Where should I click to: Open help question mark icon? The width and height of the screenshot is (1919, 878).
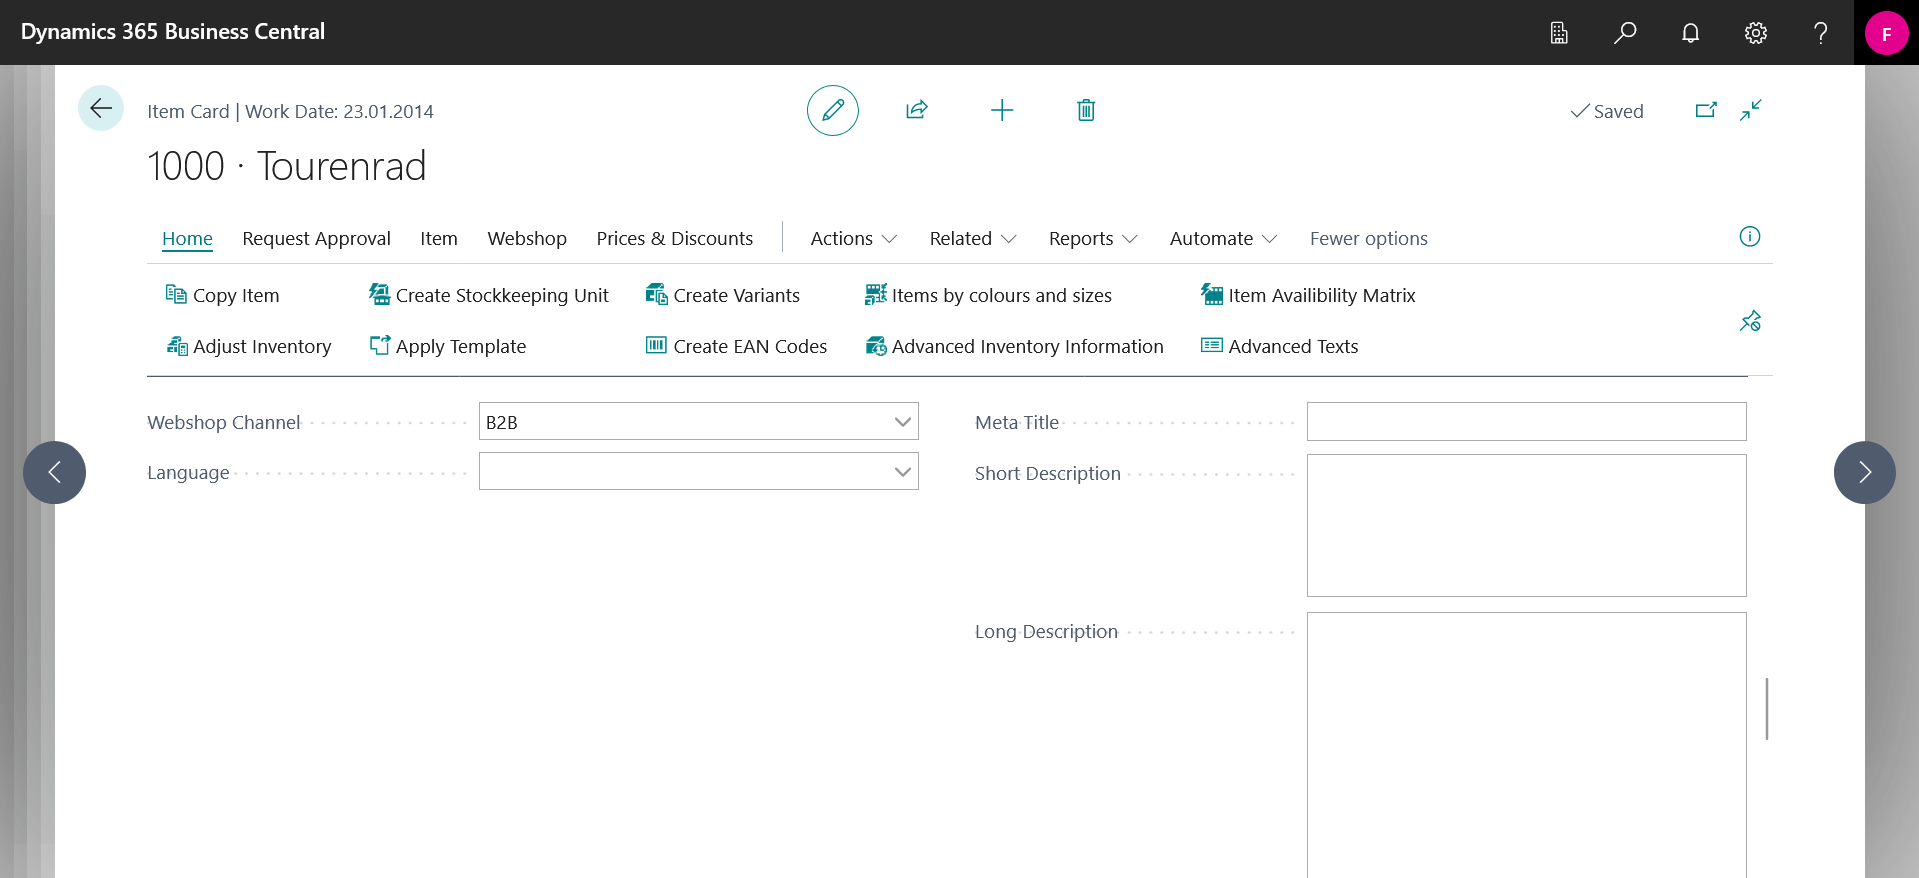1821,33
